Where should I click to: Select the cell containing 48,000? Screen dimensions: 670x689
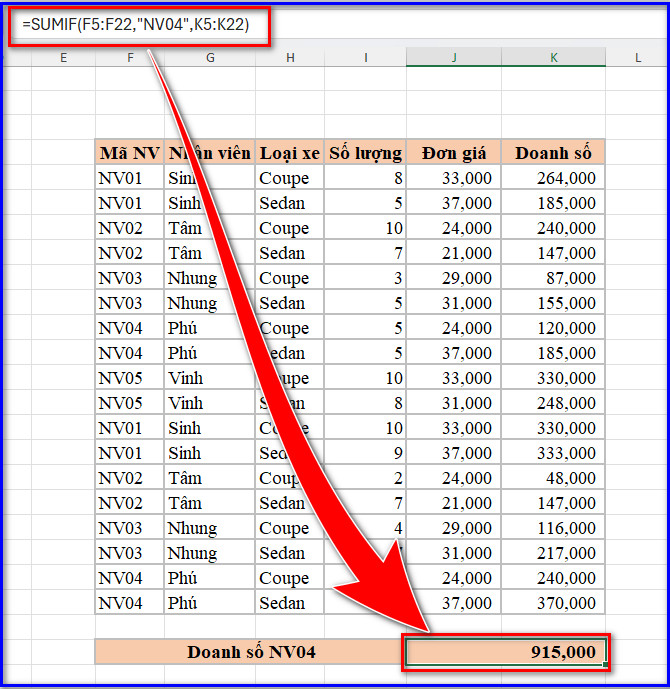[554, 478]
